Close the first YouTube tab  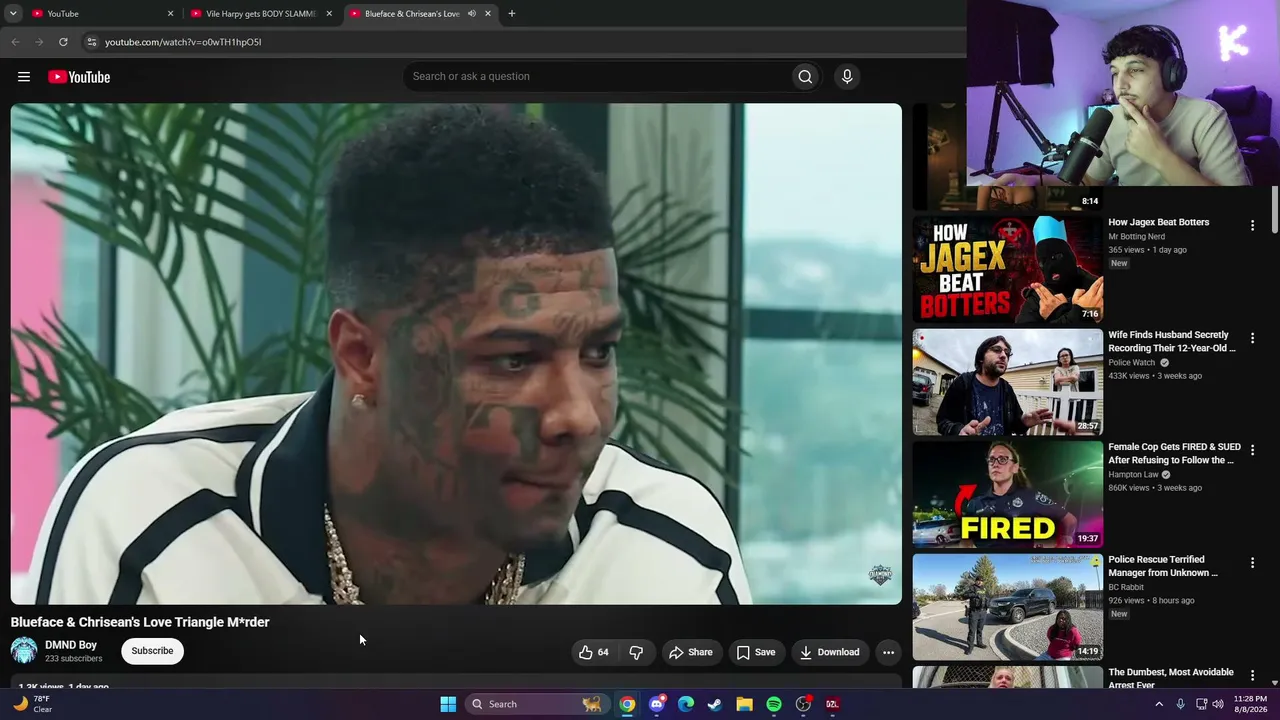tap(170, 14)
